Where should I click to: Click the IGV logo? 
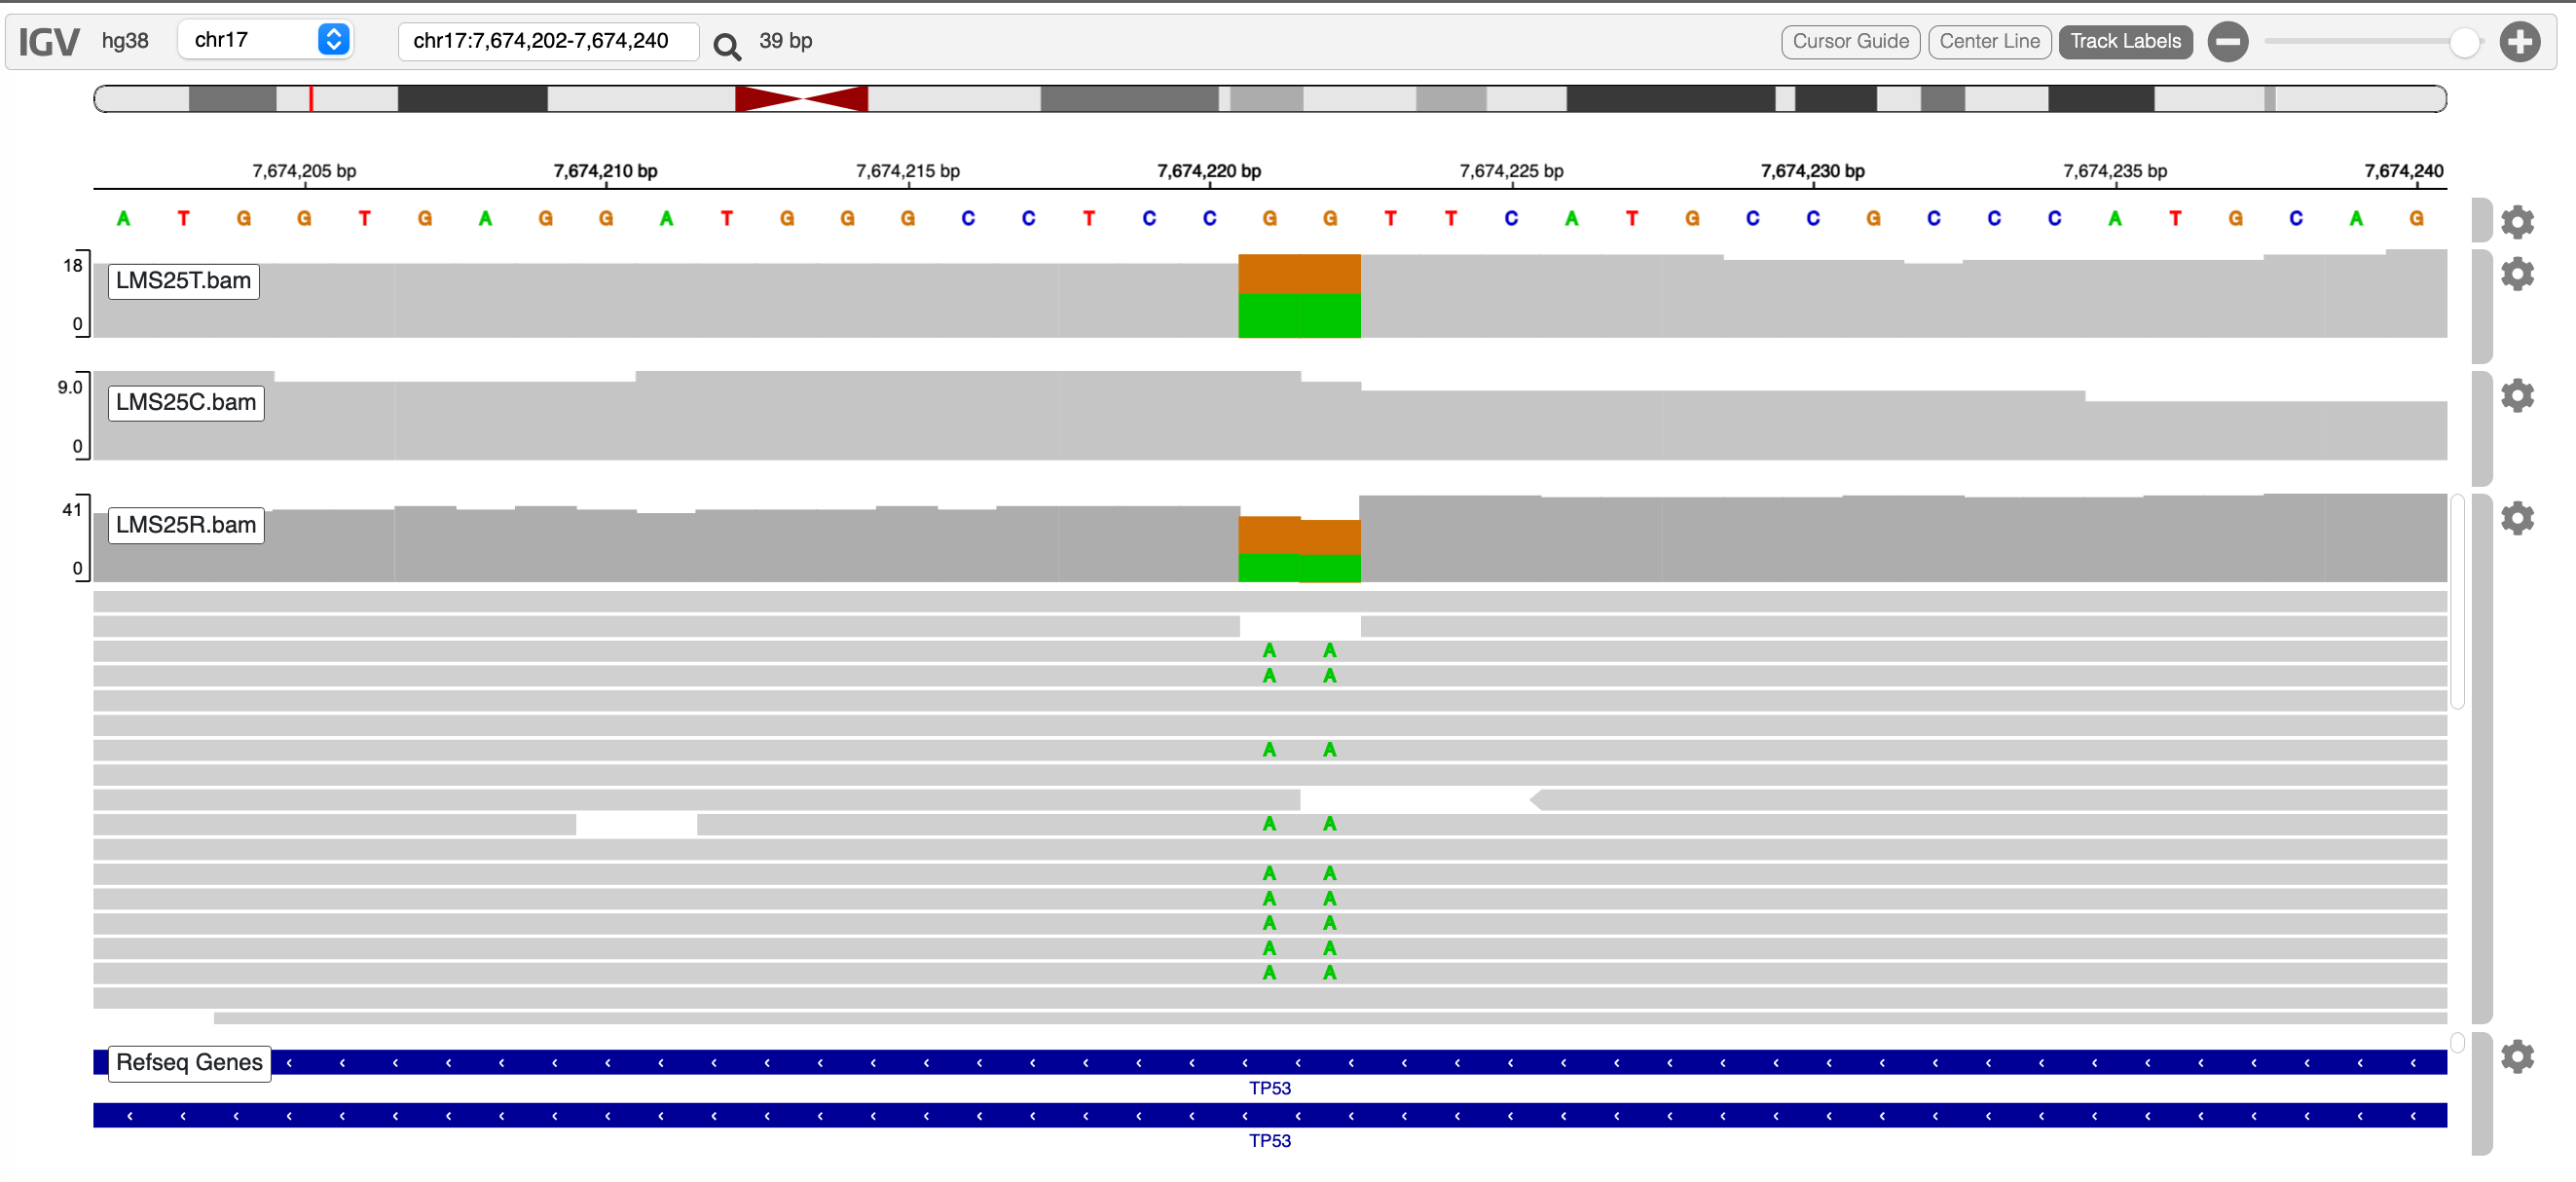tap(48, 42)
